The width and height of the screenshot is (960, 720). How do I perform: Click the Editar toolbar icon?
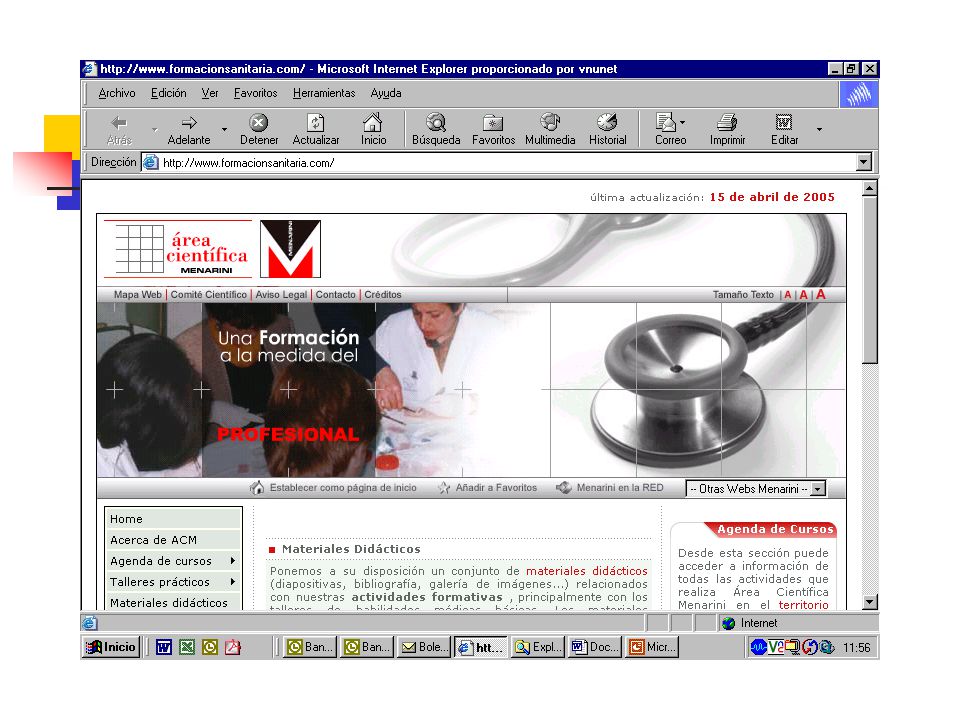pos(784,130)
